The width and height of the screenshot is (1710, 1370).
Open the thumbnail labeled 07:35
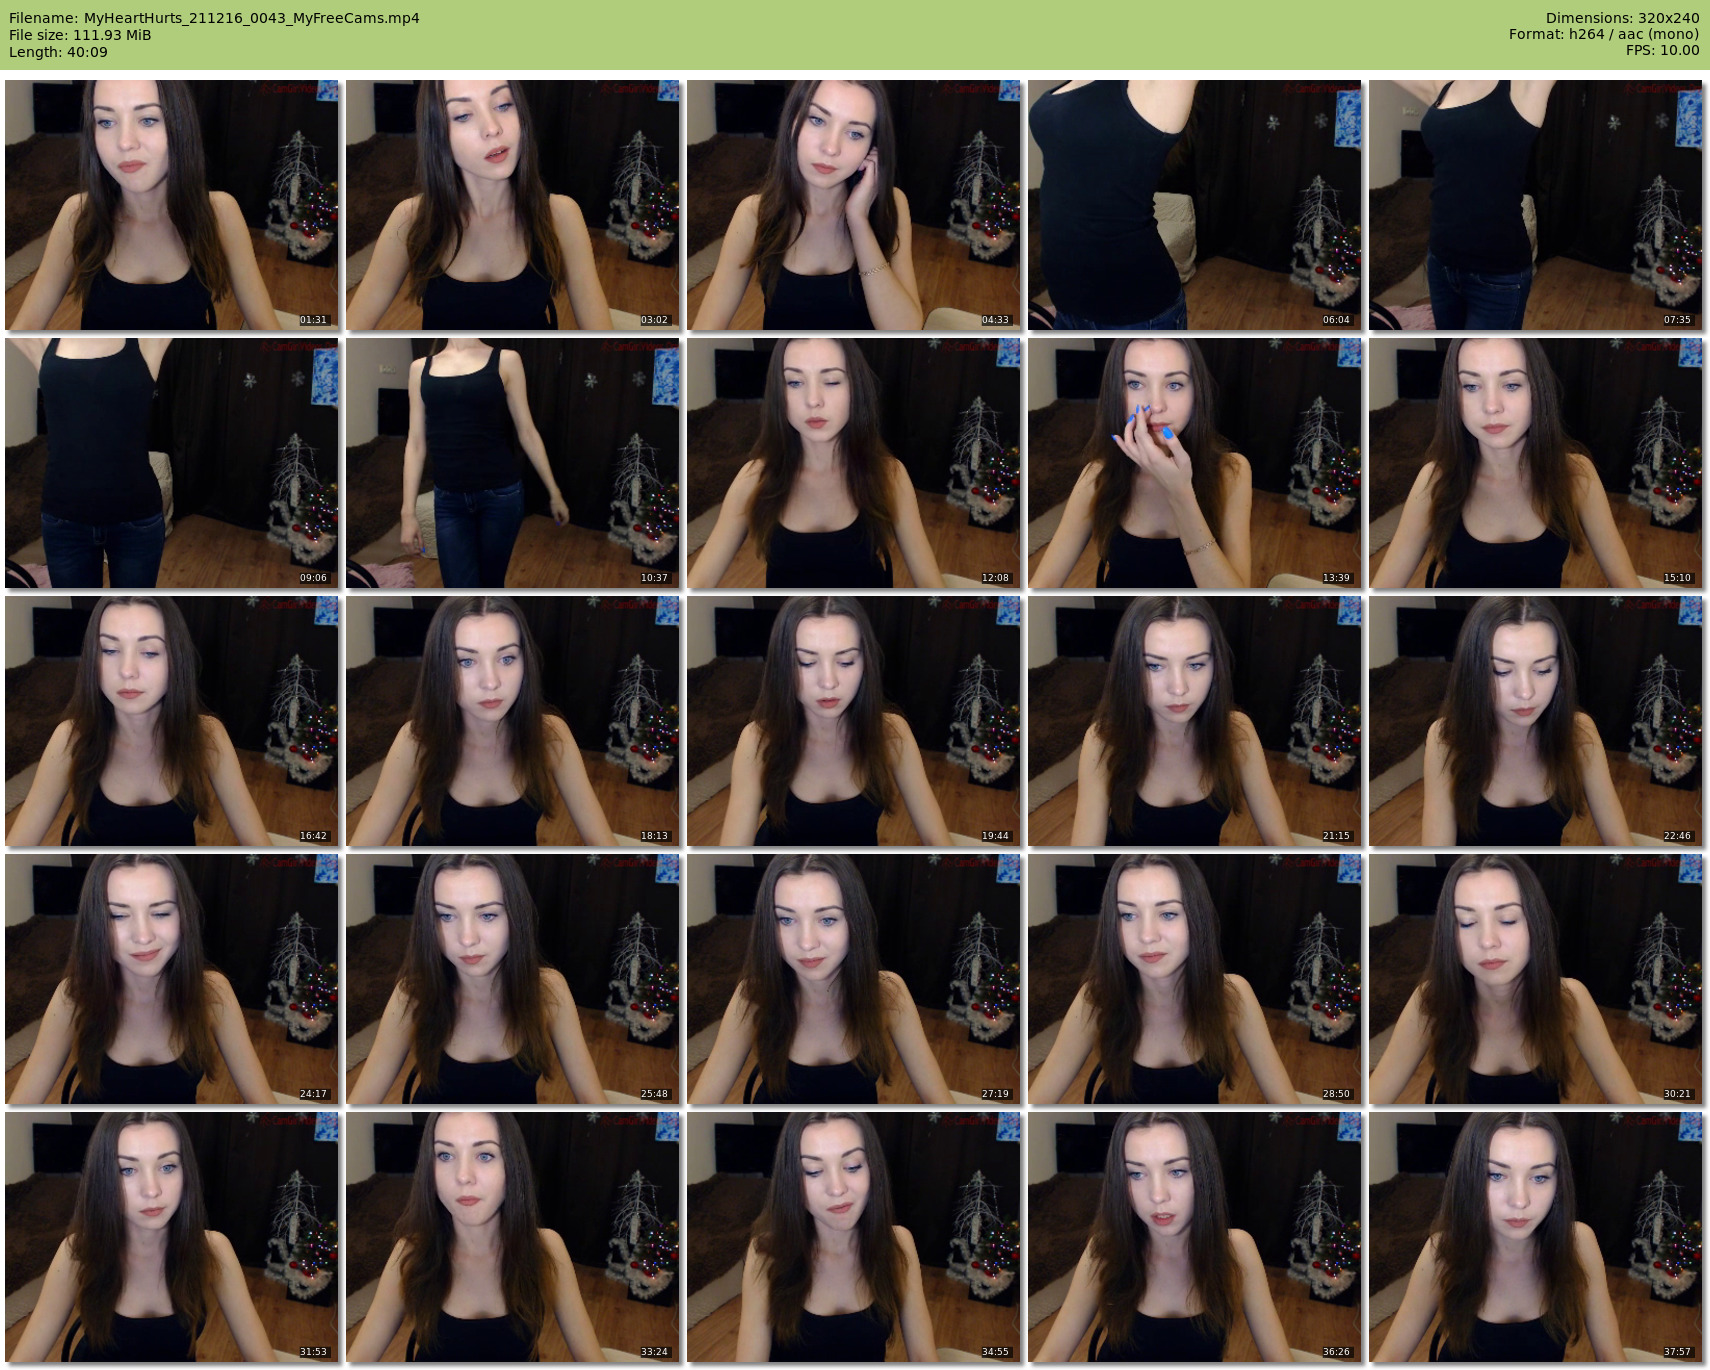coord(1536,205)
